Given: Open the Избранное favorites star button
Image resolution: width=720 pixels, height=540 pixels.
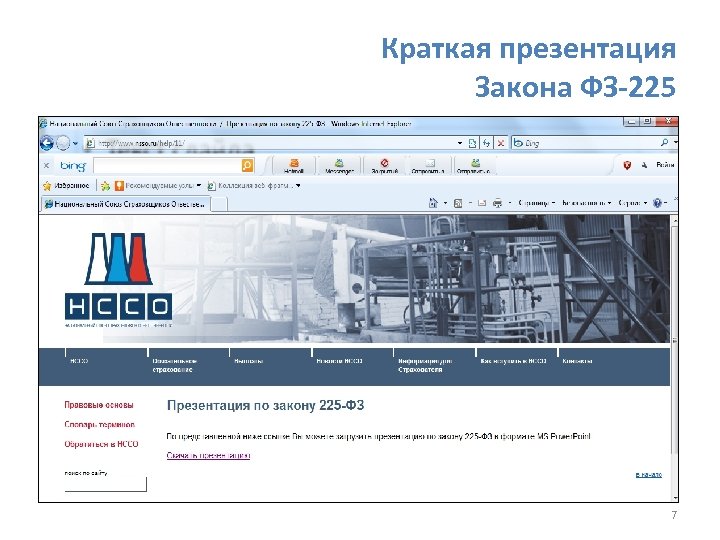Looking at the screenshot, I should pyautogui.click(x=66, y=186).
